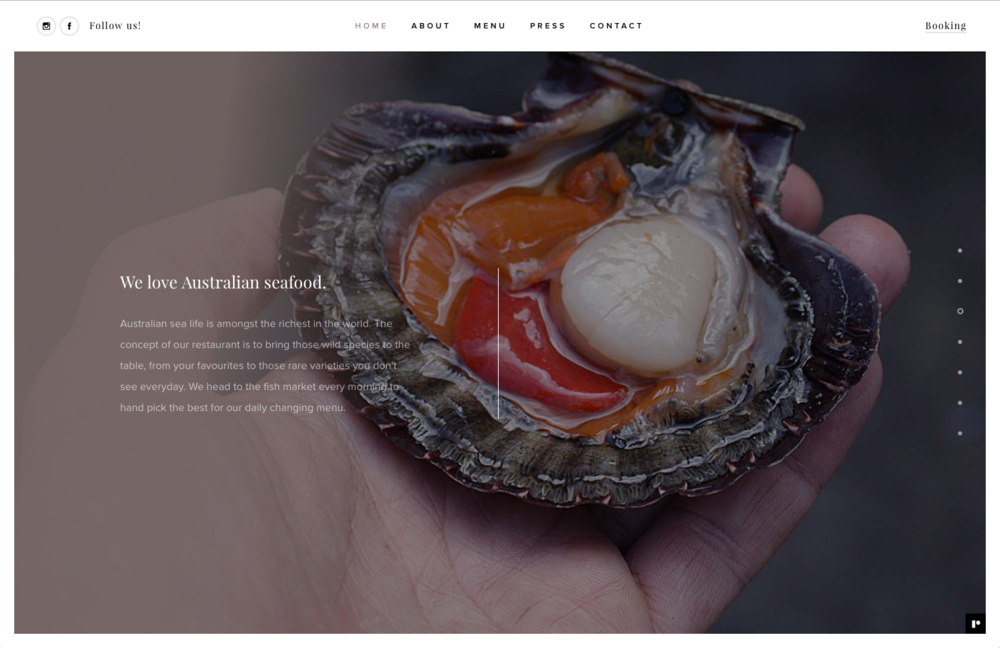This screenshot has height=648, width=1000.
Task: Click the Australian sea life description paragraph
Action: coord(265,365)
